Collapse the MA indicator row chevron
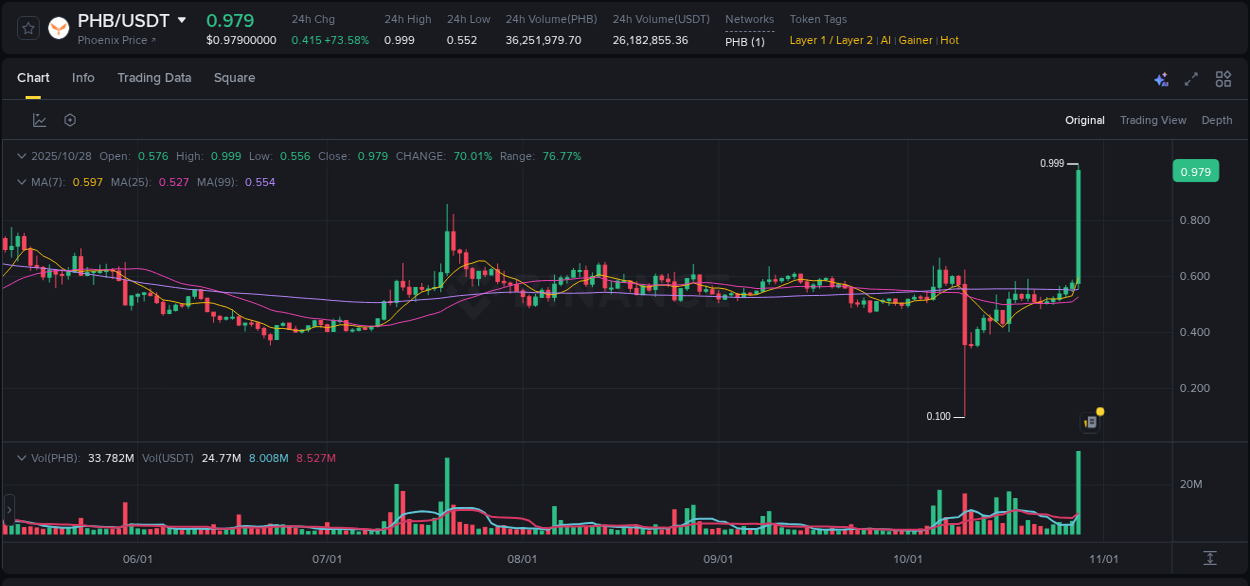Screen dimensions: 1250x586 click(x=22, y=182)
